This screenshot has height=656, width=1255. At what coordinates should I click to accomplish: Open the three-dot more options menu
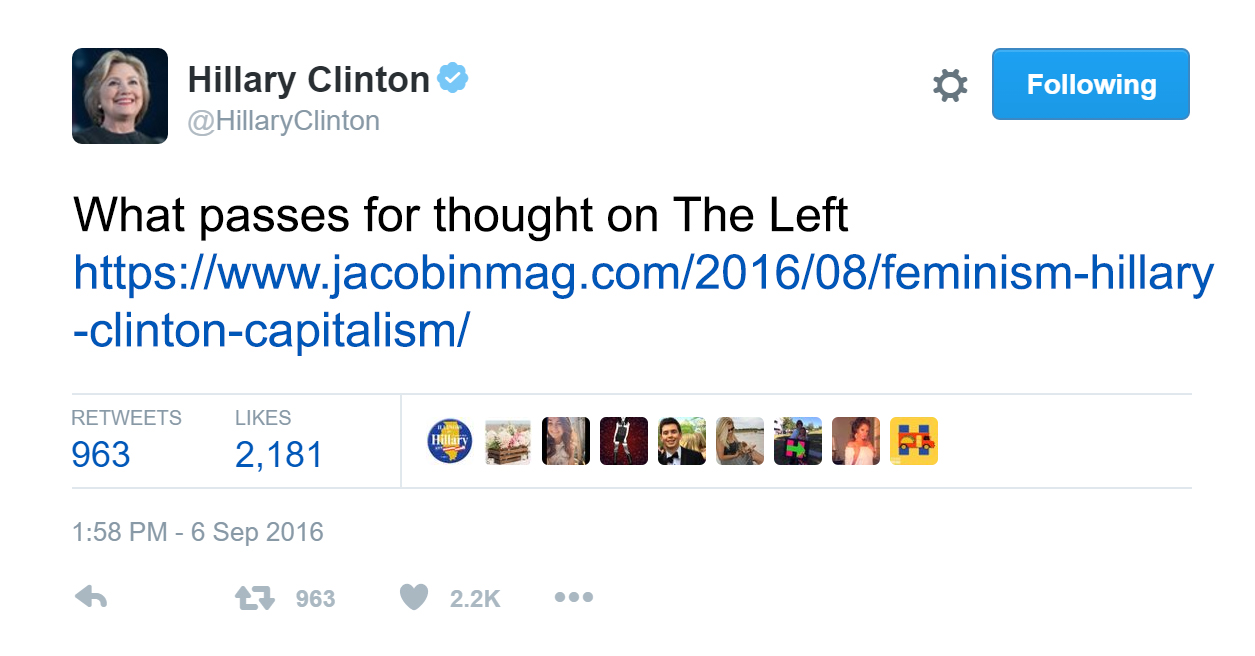click(x=573, y=598)
